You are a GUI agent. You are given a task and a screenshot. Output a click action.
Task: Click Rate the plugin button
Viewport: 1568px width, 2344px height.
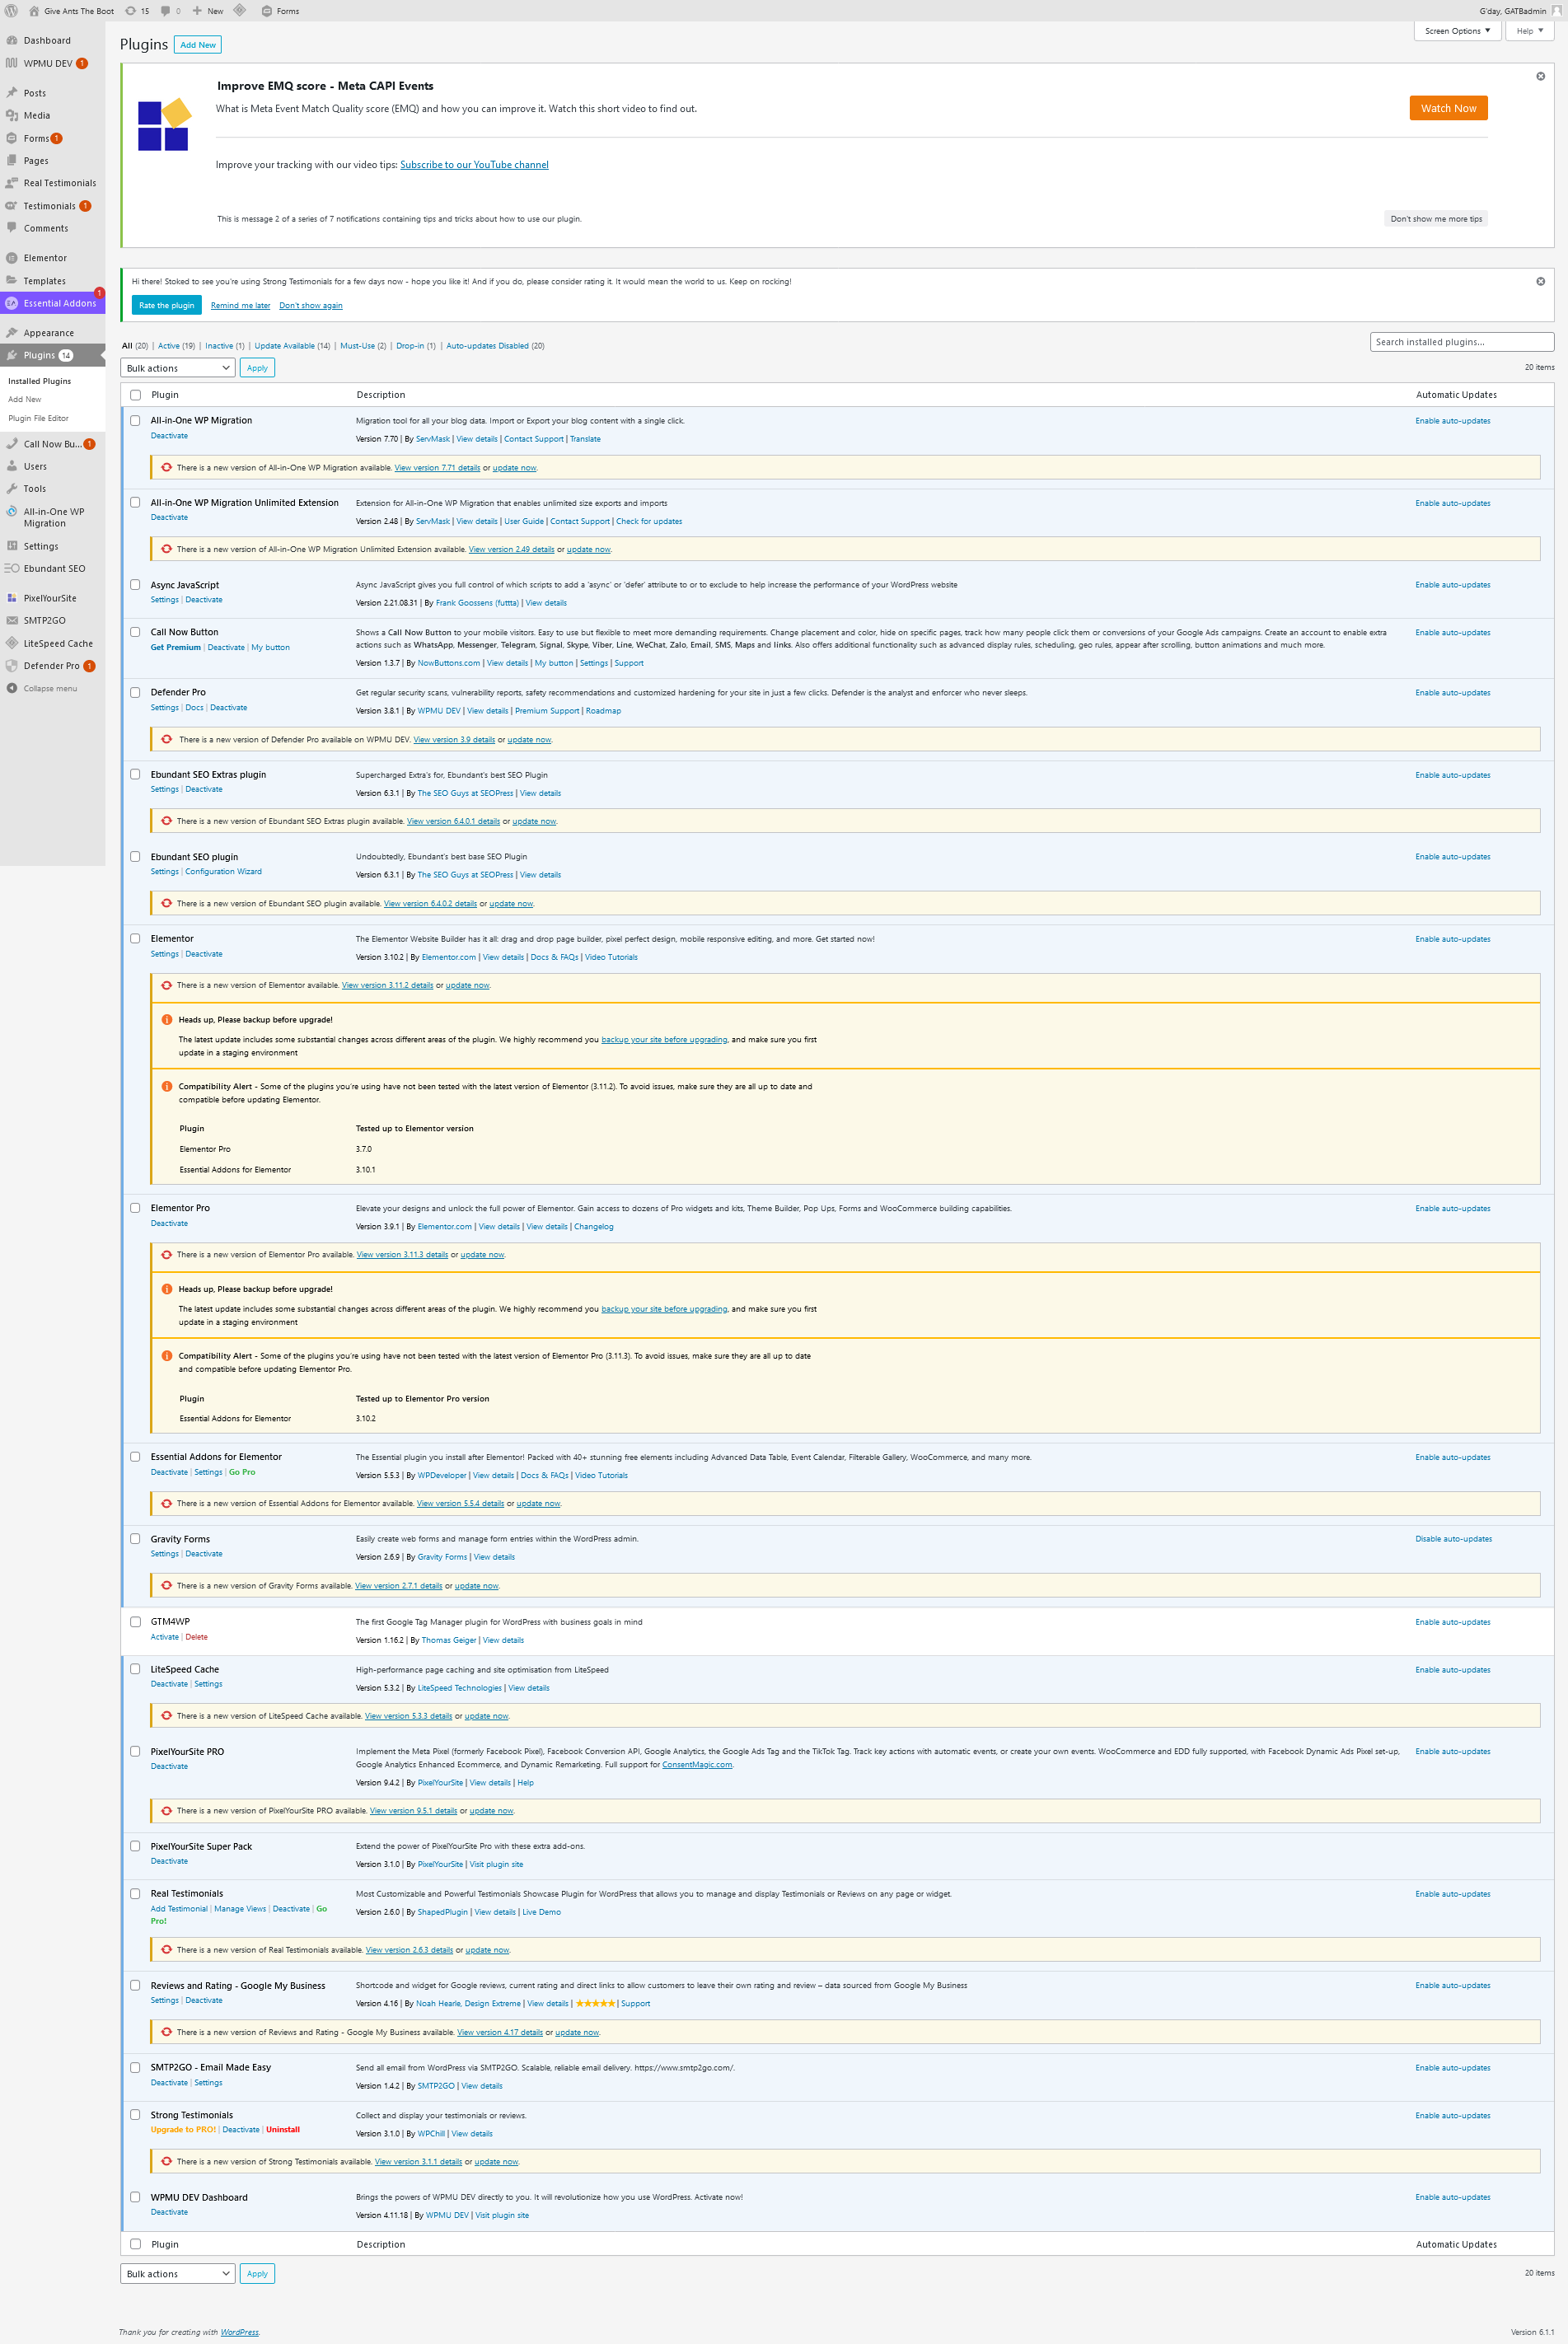click(x=166, y=305)
